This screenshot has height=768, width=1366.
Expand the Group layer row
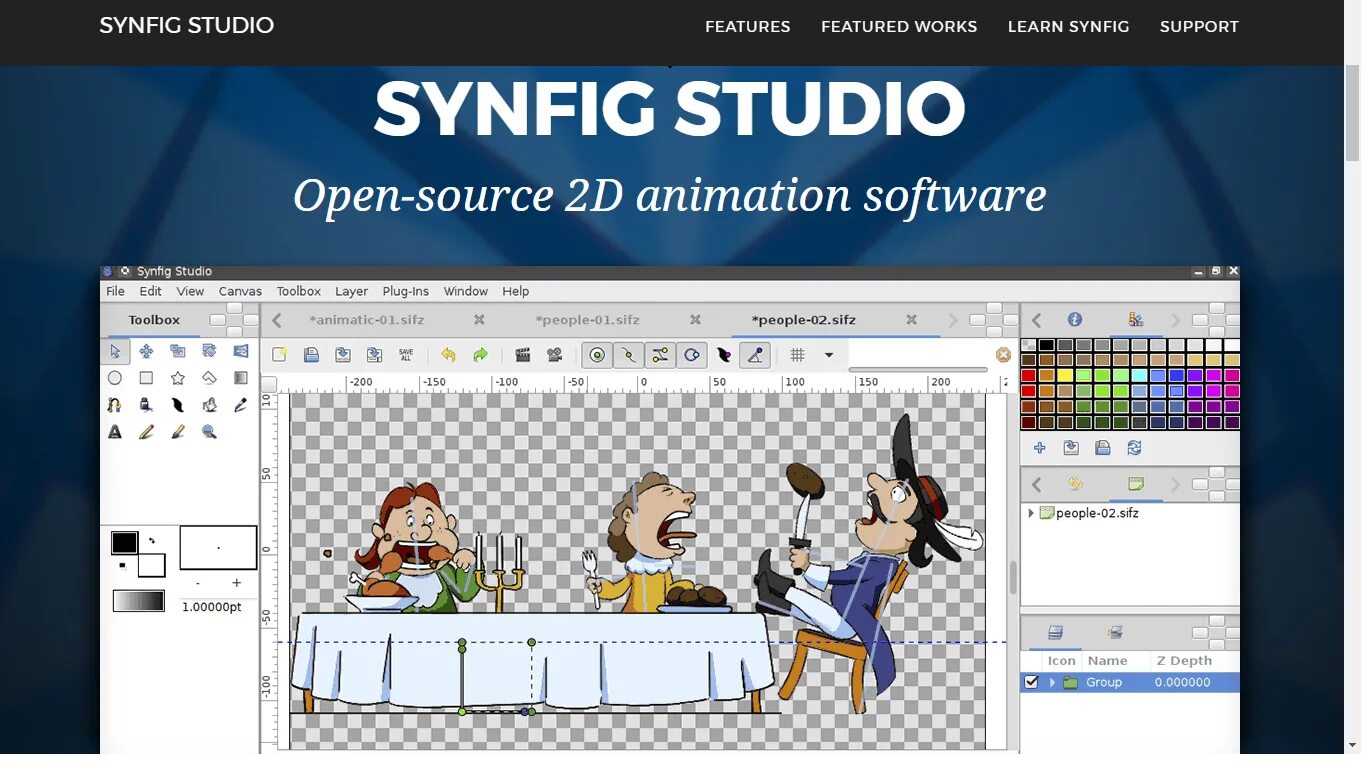tap(1052, 682)
